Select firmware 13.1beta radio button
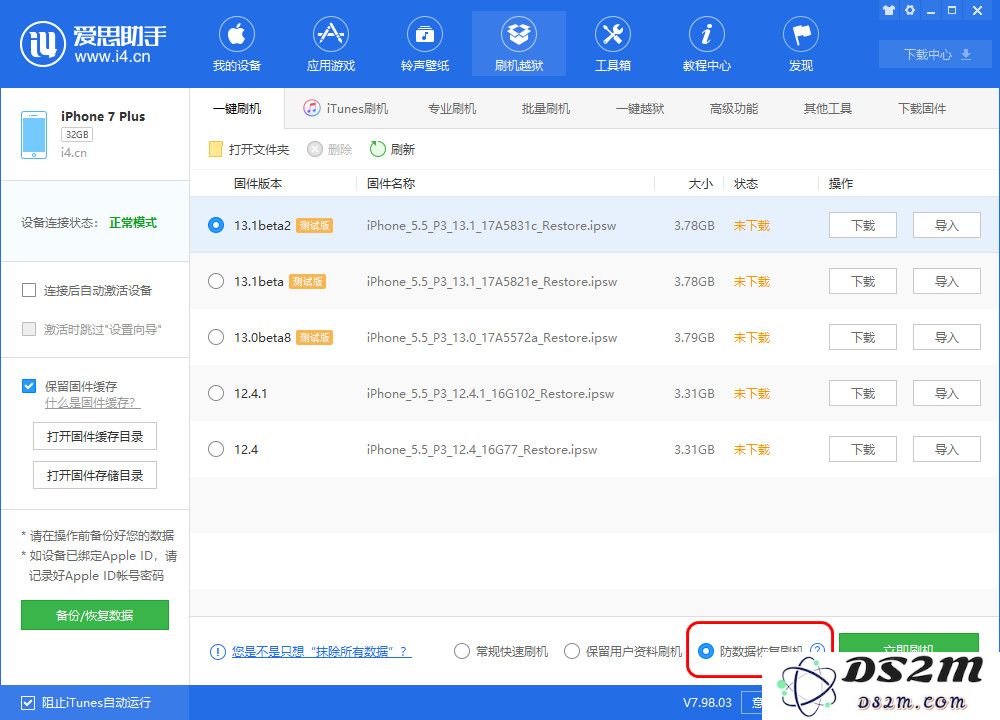This screenshot has width=1000, height=720. pos(216,281)
